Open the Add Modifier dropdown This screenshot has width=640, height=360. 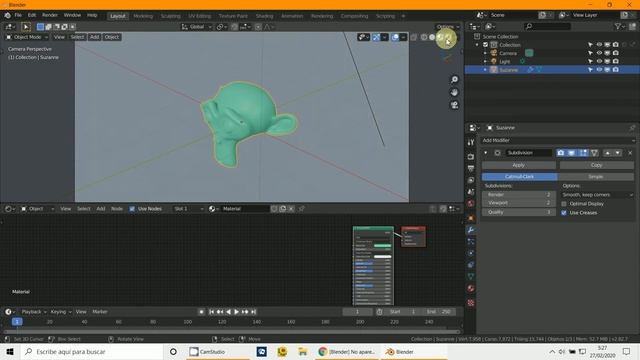coord(558,140)
